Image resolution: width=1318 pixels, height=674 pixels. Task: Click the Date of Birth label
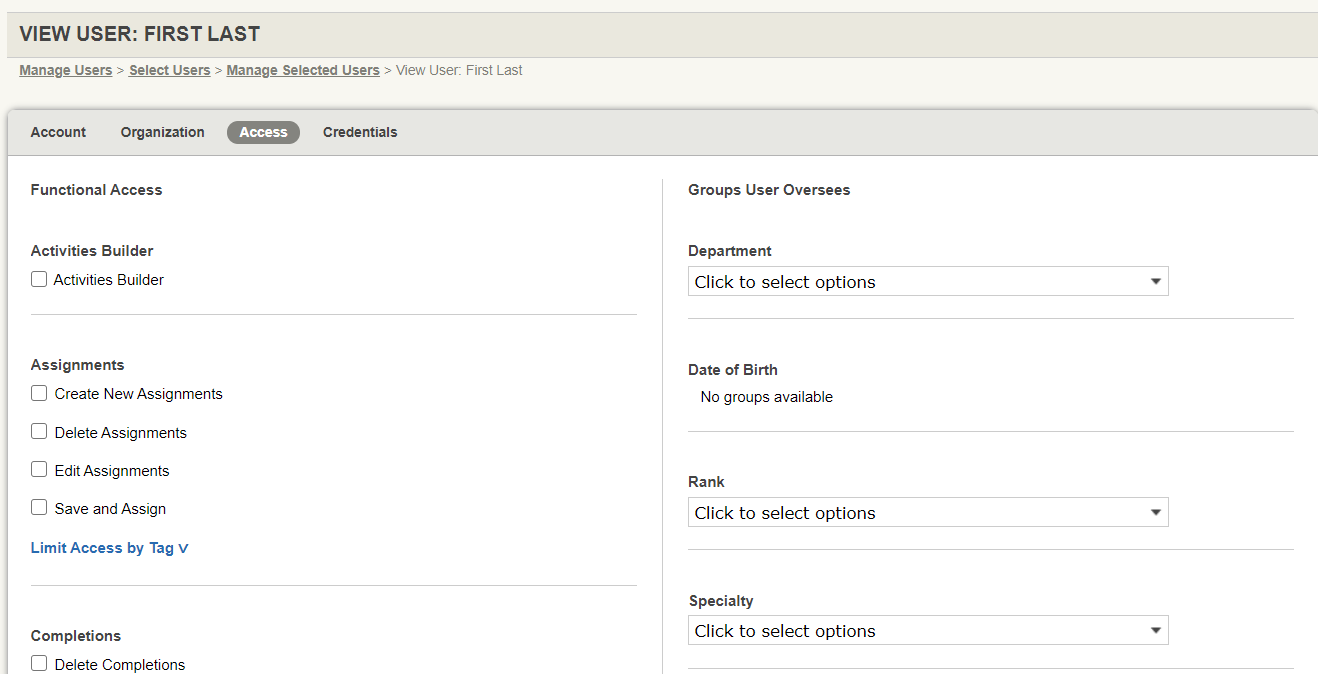(733, 370)
